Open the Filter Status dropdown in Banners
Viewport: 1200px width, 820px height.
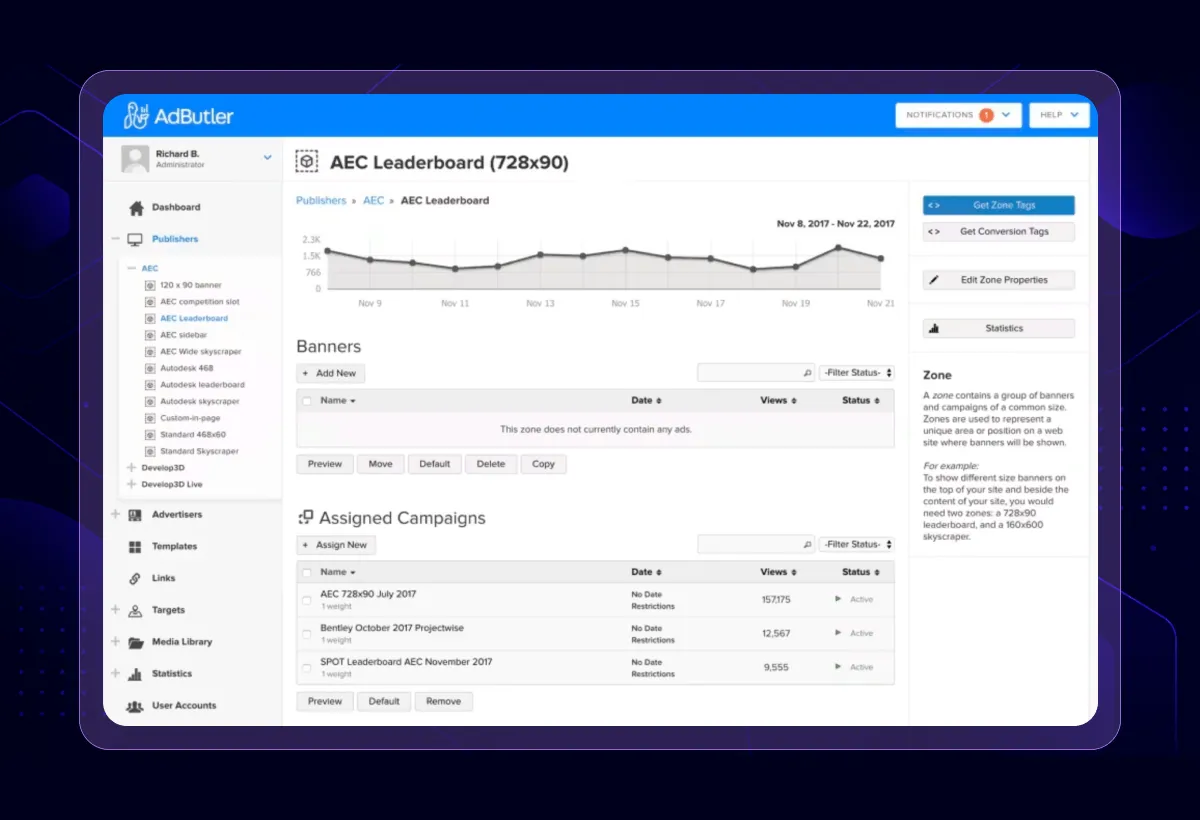click(x=857, y=373)
